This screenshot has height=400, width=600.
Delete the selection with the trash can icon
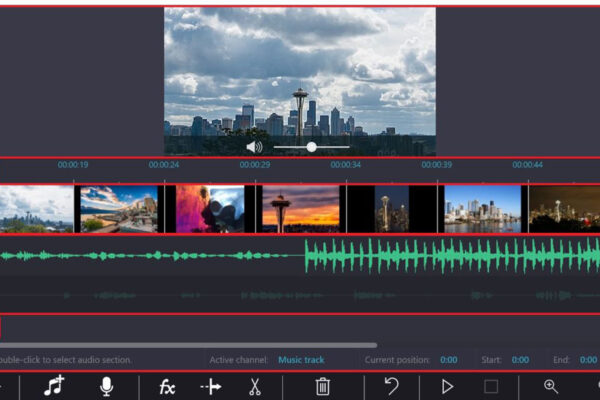(323, 386)
